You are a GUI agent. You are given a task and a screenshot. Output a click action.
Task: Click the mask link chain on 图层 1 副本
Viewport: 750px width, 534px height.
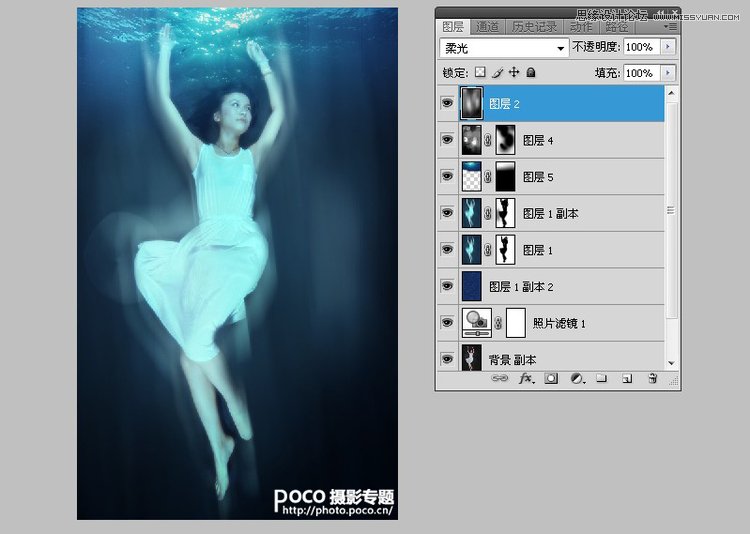[488, 213]
